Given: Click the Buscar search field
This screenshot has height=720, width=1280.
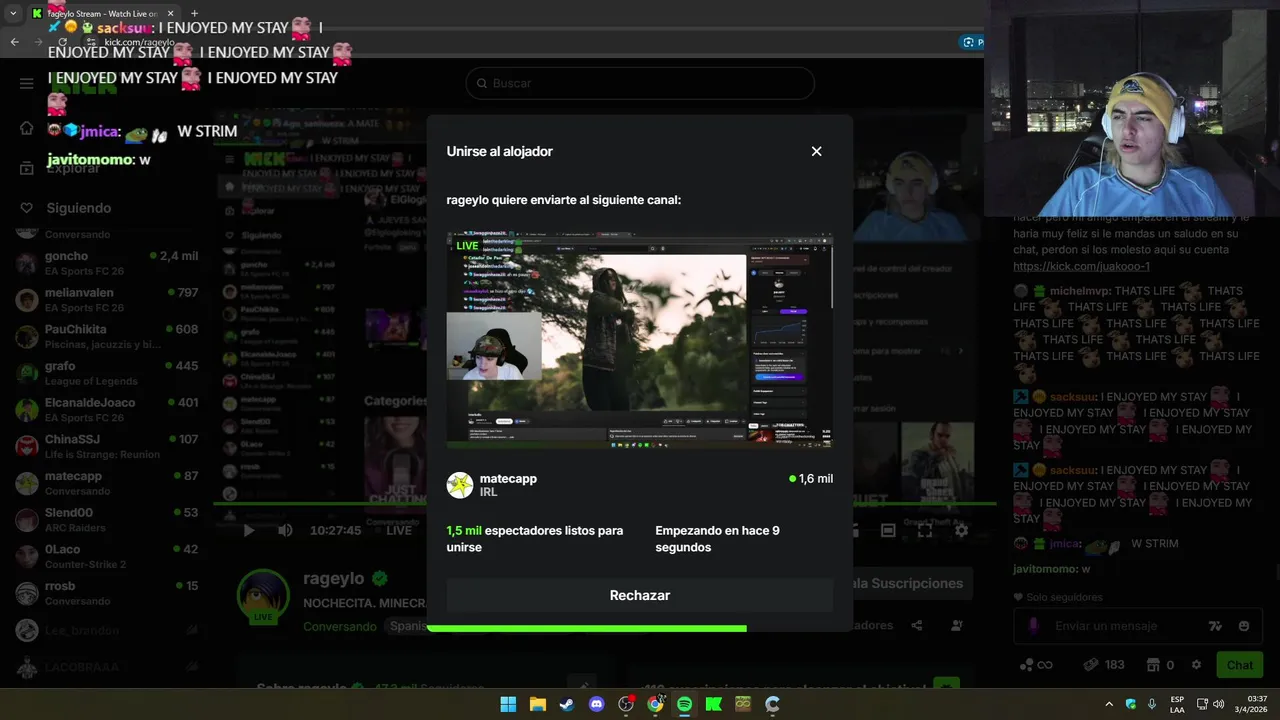Looking at the screenshot, I should [640, 83].
